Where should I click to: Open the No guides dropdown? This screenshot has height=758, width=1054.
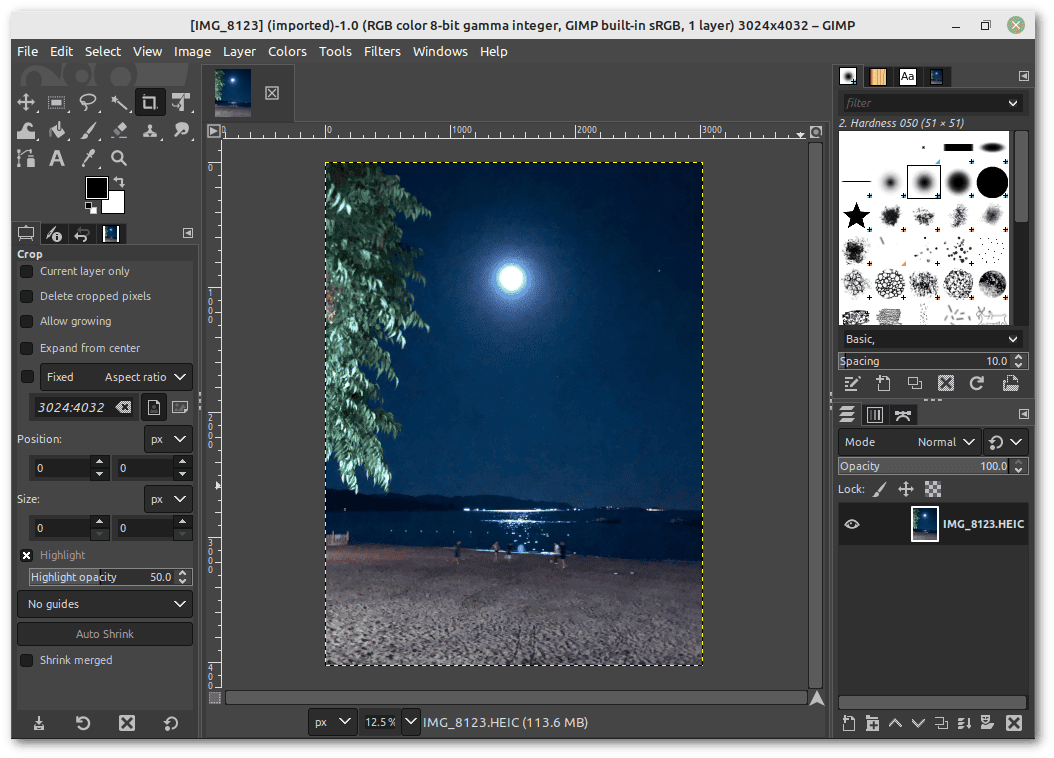point(105,604)
